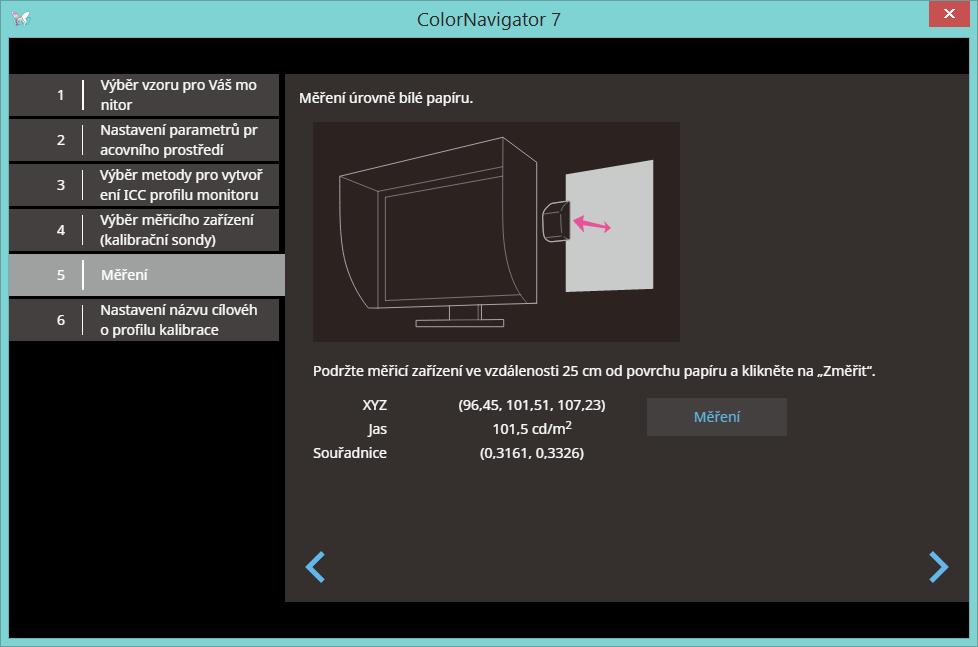Click the coordinates value (0,3161, 0,3326)
The image size is (978, 647).
(x=532, y=453)
